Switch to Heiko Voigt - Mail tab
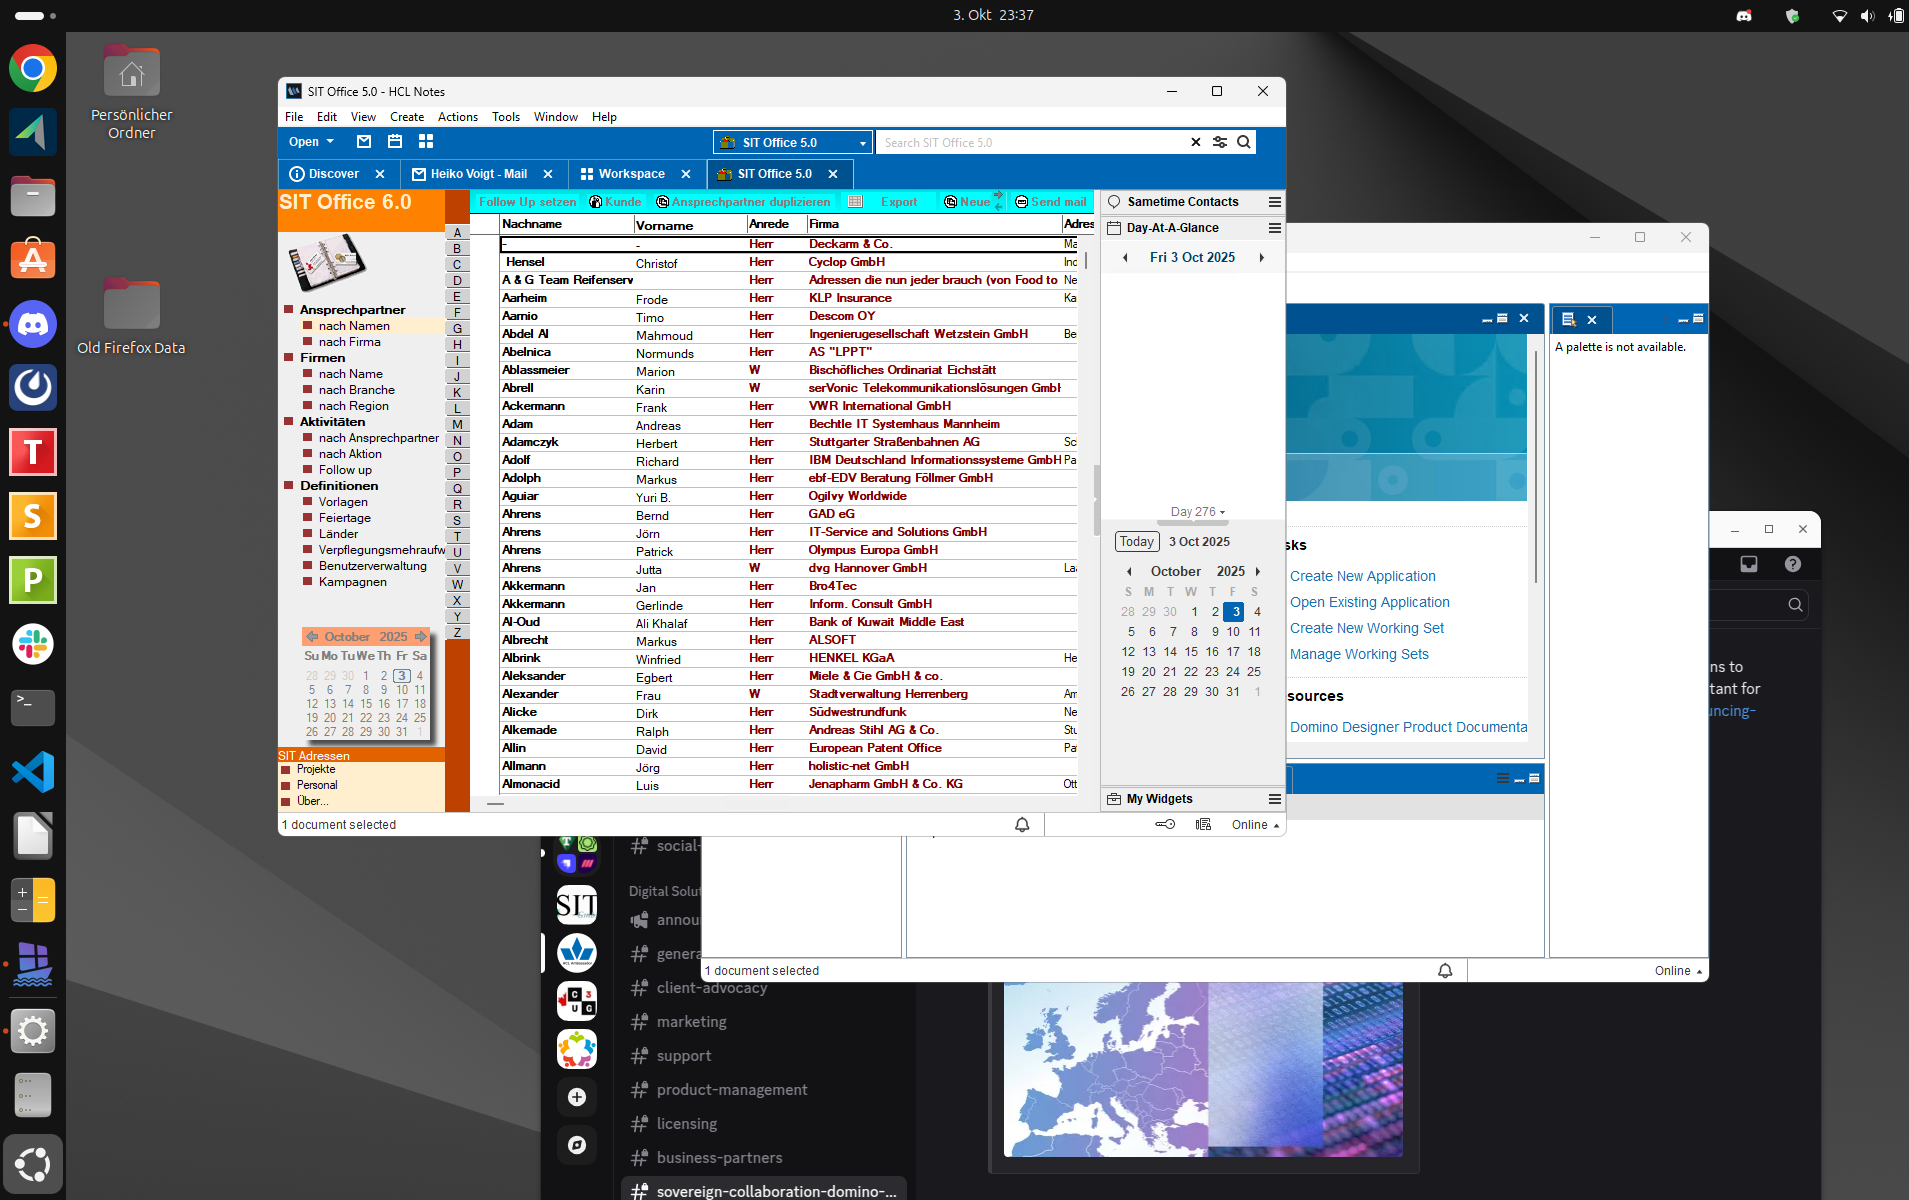 click(x=477, y=174)
